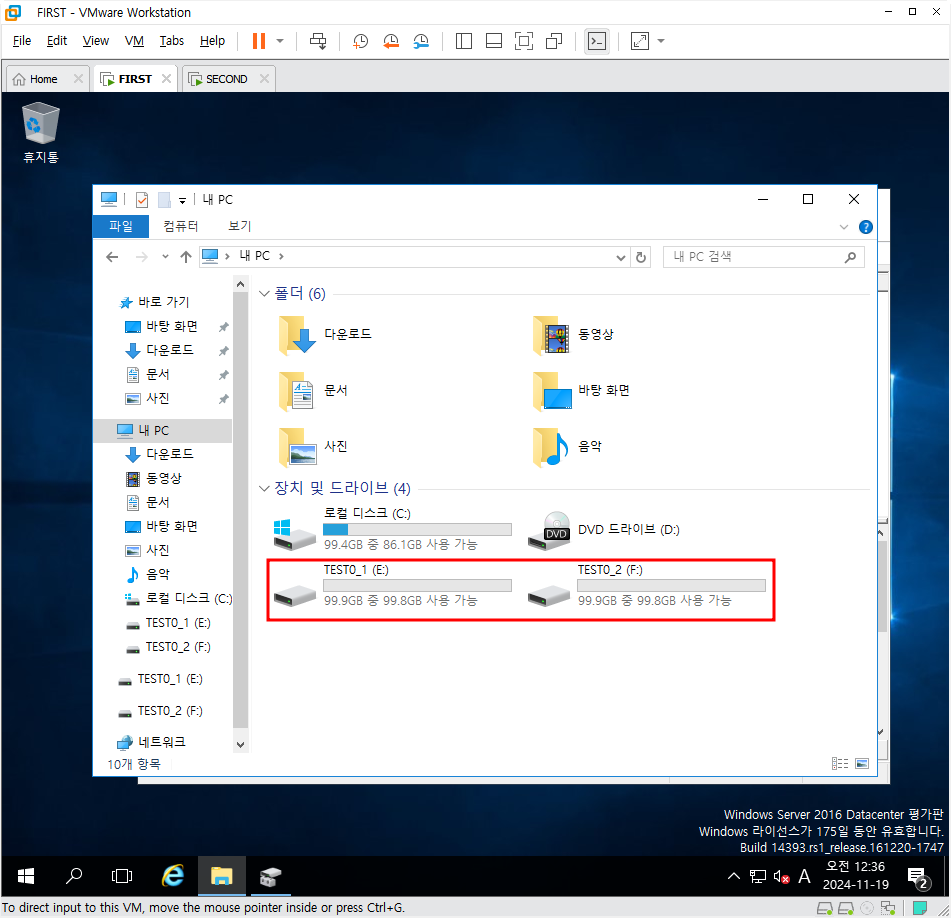Pause the virtual machine in VMware toolbar
951x918 pixels.
pyautogui.click(x=259, y=41)
